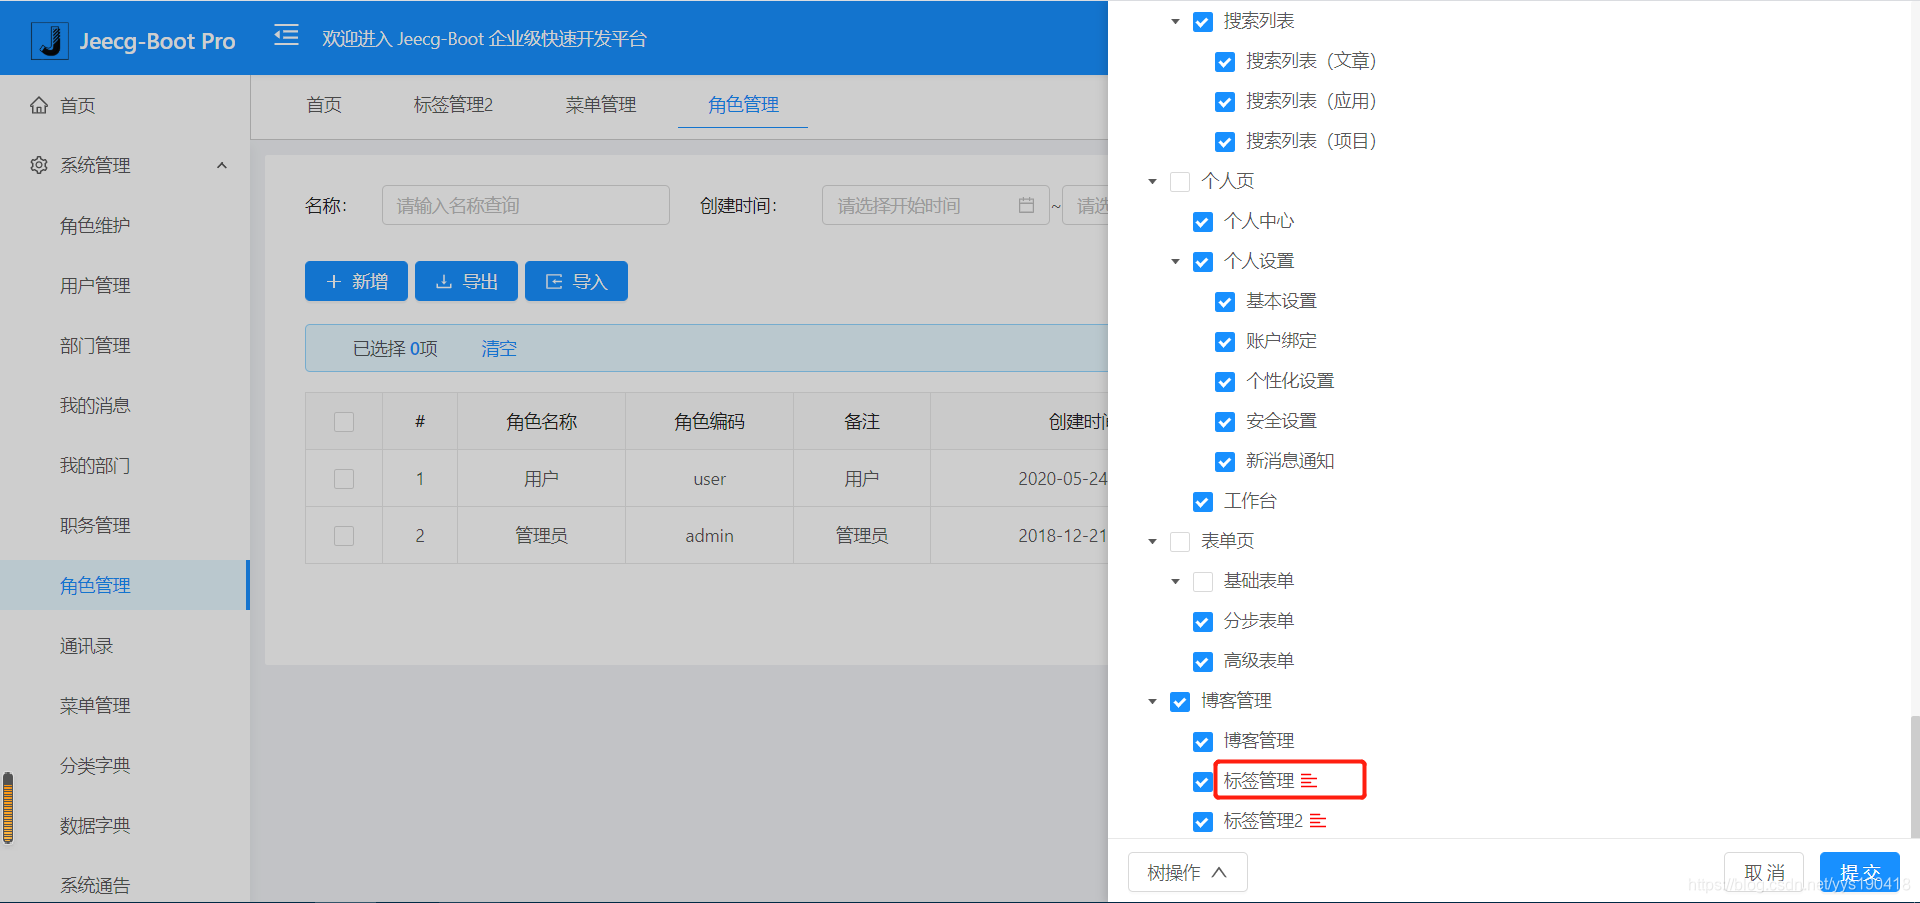This screenshot has width=1920, height=903.
Task: Click the 清空 link
Action: click(499, 348)
